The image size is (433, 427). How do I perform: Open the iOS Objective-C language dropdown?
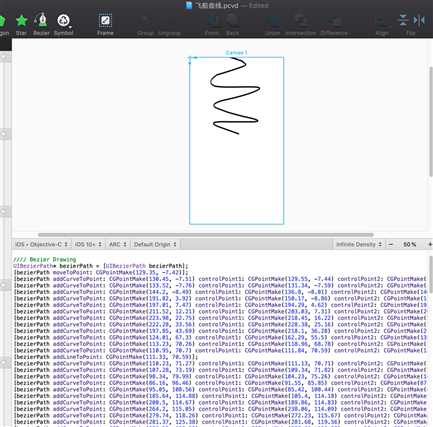point(42,244)
